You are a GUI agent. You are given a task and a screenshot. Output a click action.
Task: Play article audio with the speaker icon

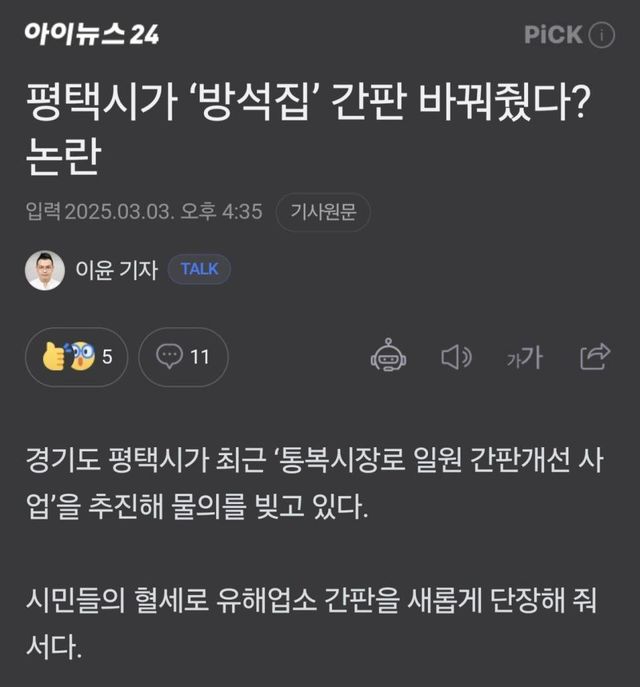[456, 357]
